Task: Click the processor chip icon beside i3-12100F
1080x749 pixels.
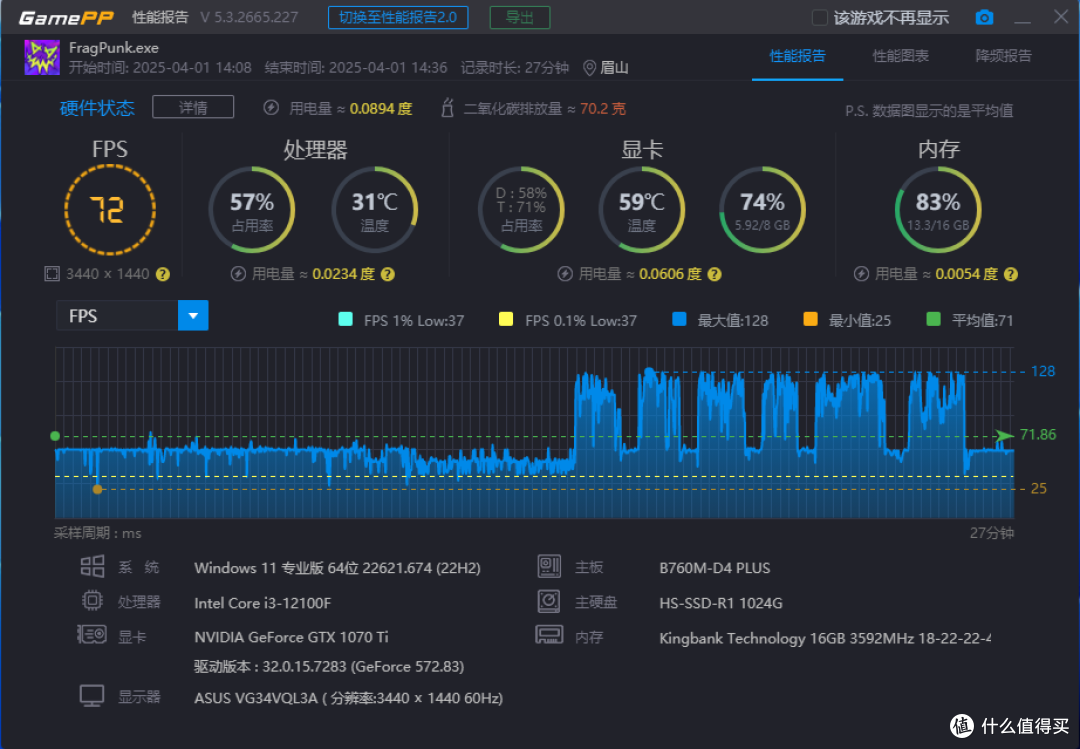Action: pos(92,601)
